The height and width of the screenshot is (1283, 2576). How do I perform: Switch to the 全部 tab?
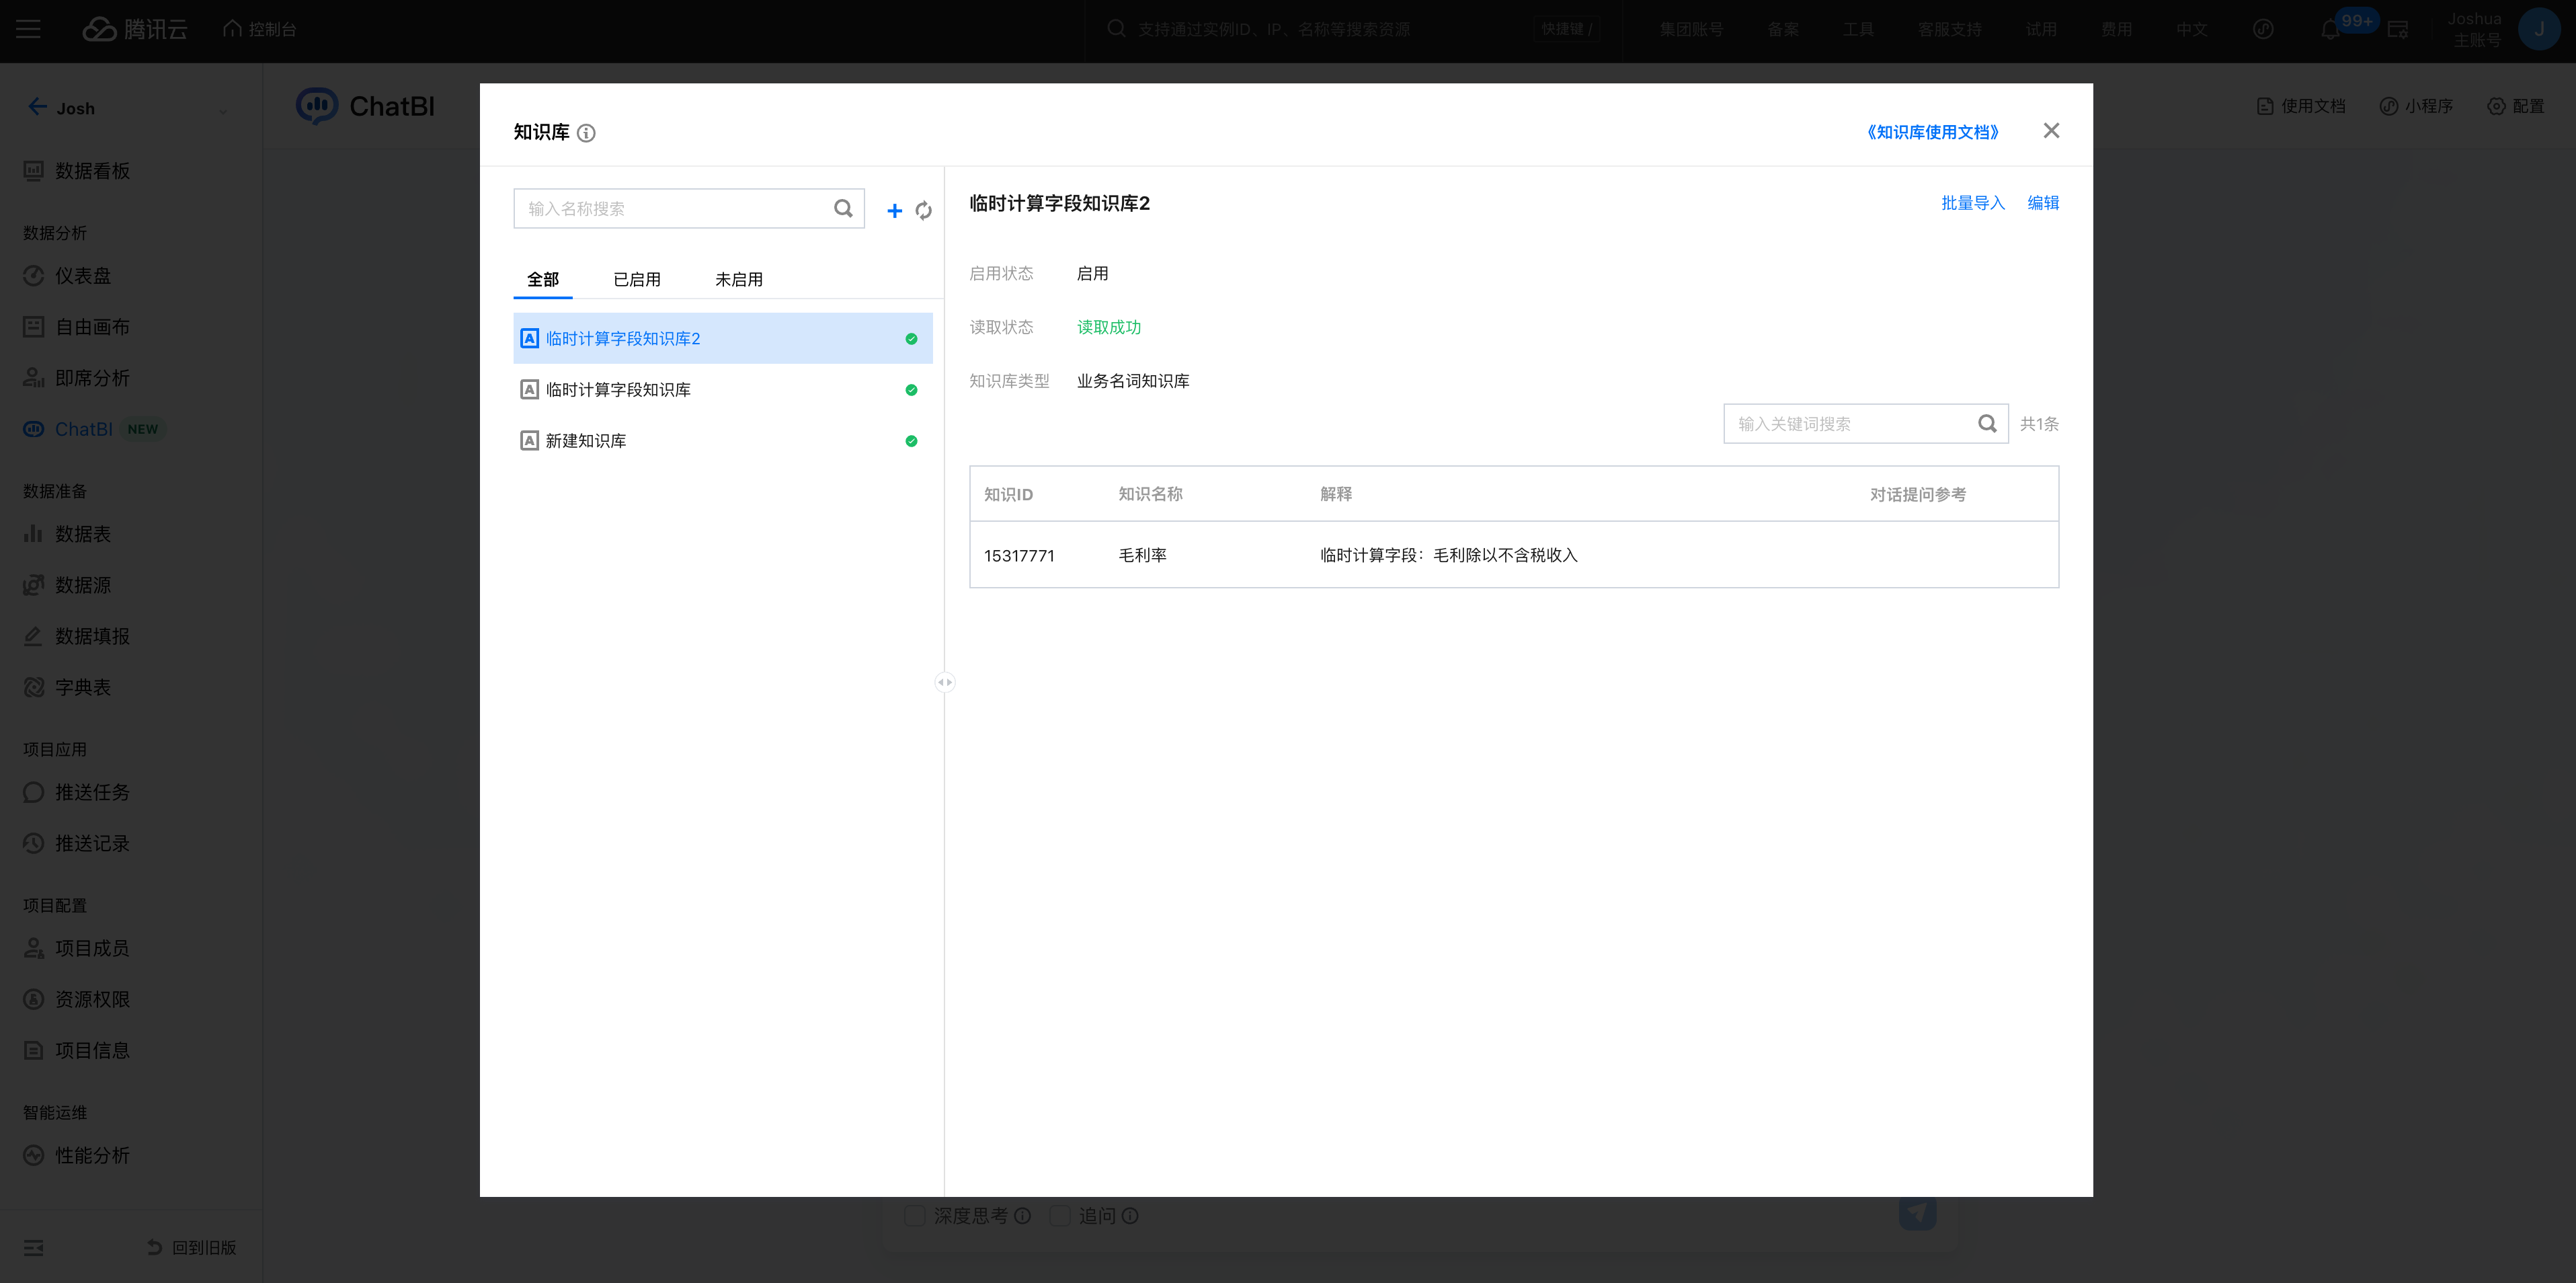pos(543,279)
